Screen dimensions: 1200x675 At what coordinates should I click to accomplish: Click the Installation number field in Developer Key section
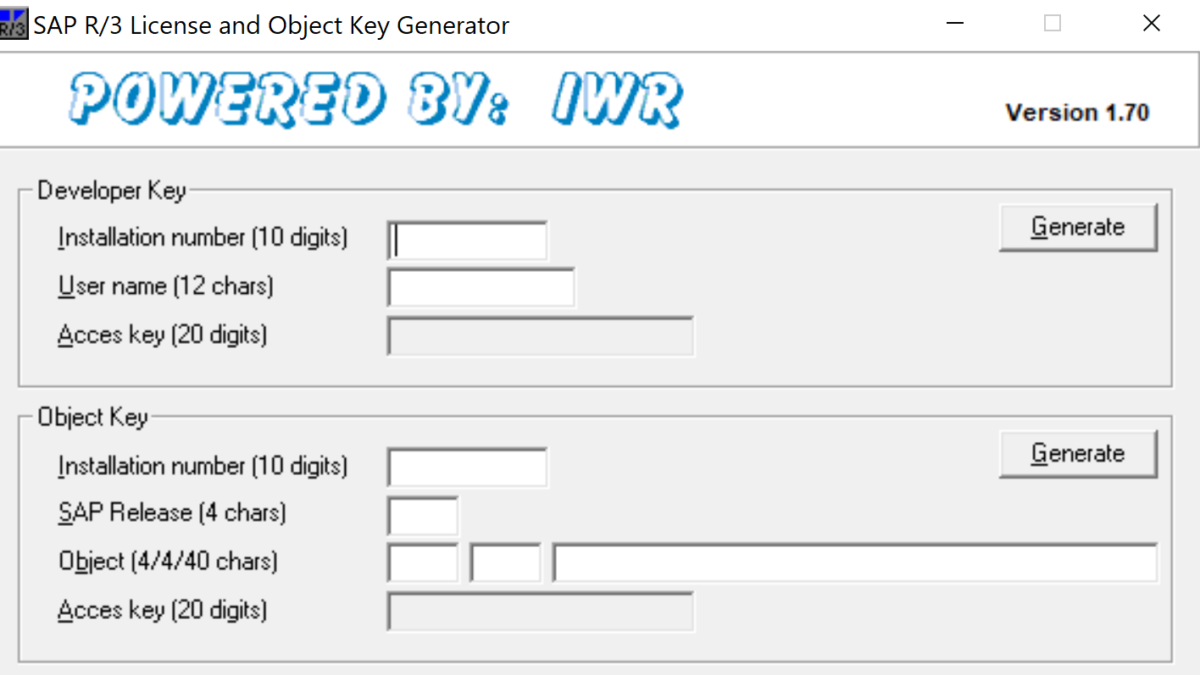466,240
